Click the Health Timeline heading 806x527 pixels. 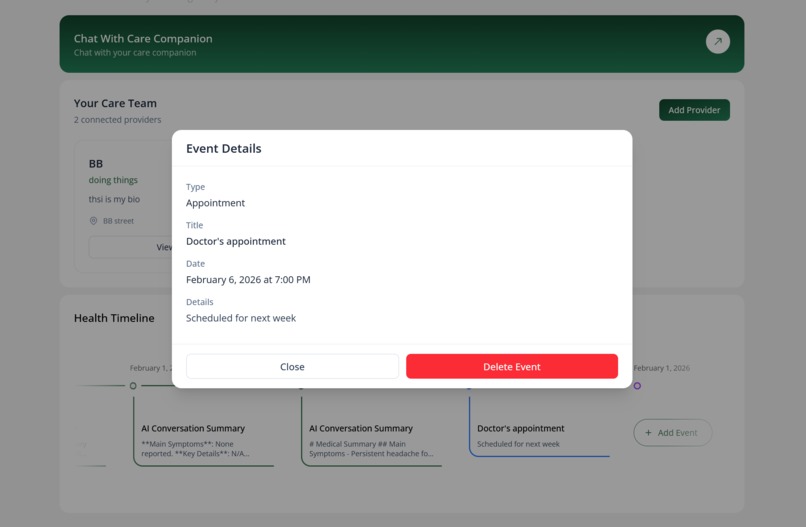(x=114, y=318)
